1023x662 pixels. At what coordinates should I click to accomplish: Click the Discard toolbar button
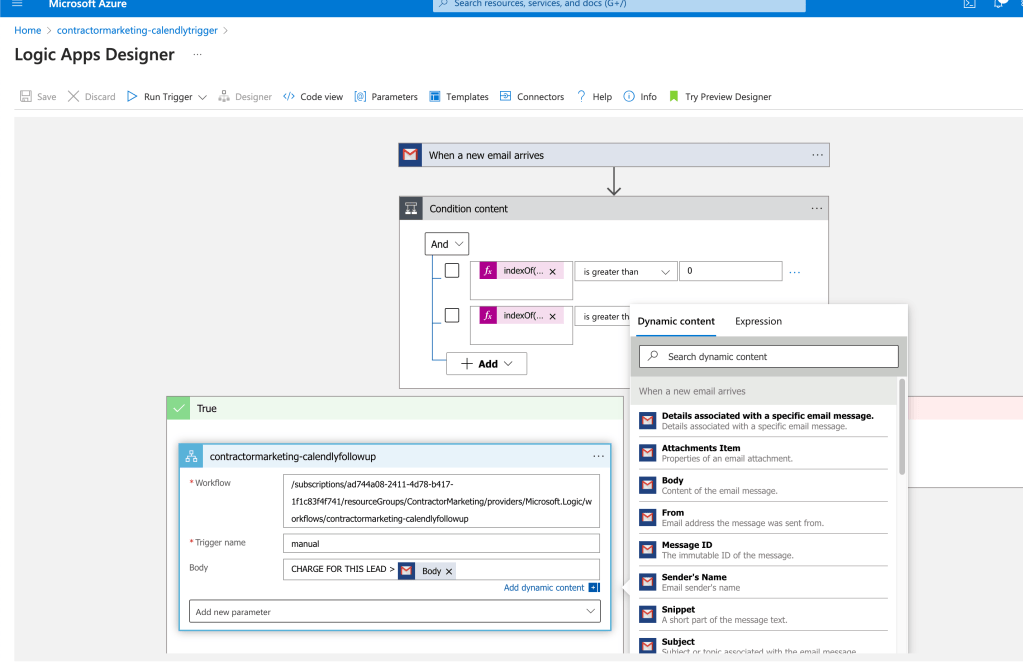[x=91, y=97]
